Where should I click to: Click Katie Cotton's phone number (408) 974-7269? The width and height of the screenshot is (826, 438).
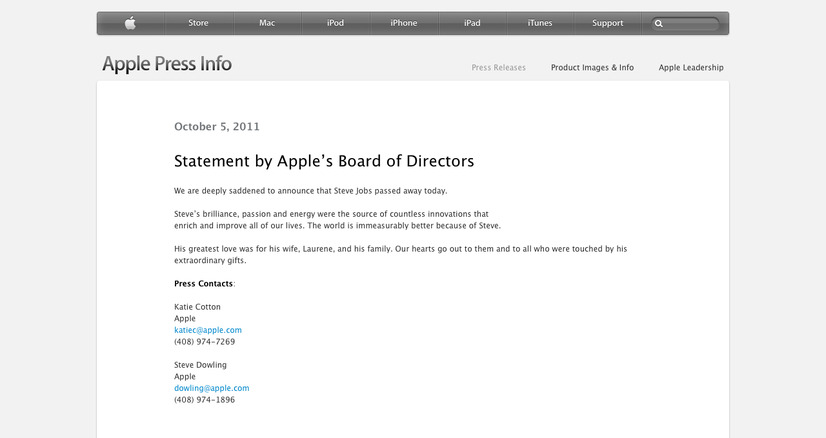pyautogui.click(x=204, y=342)
